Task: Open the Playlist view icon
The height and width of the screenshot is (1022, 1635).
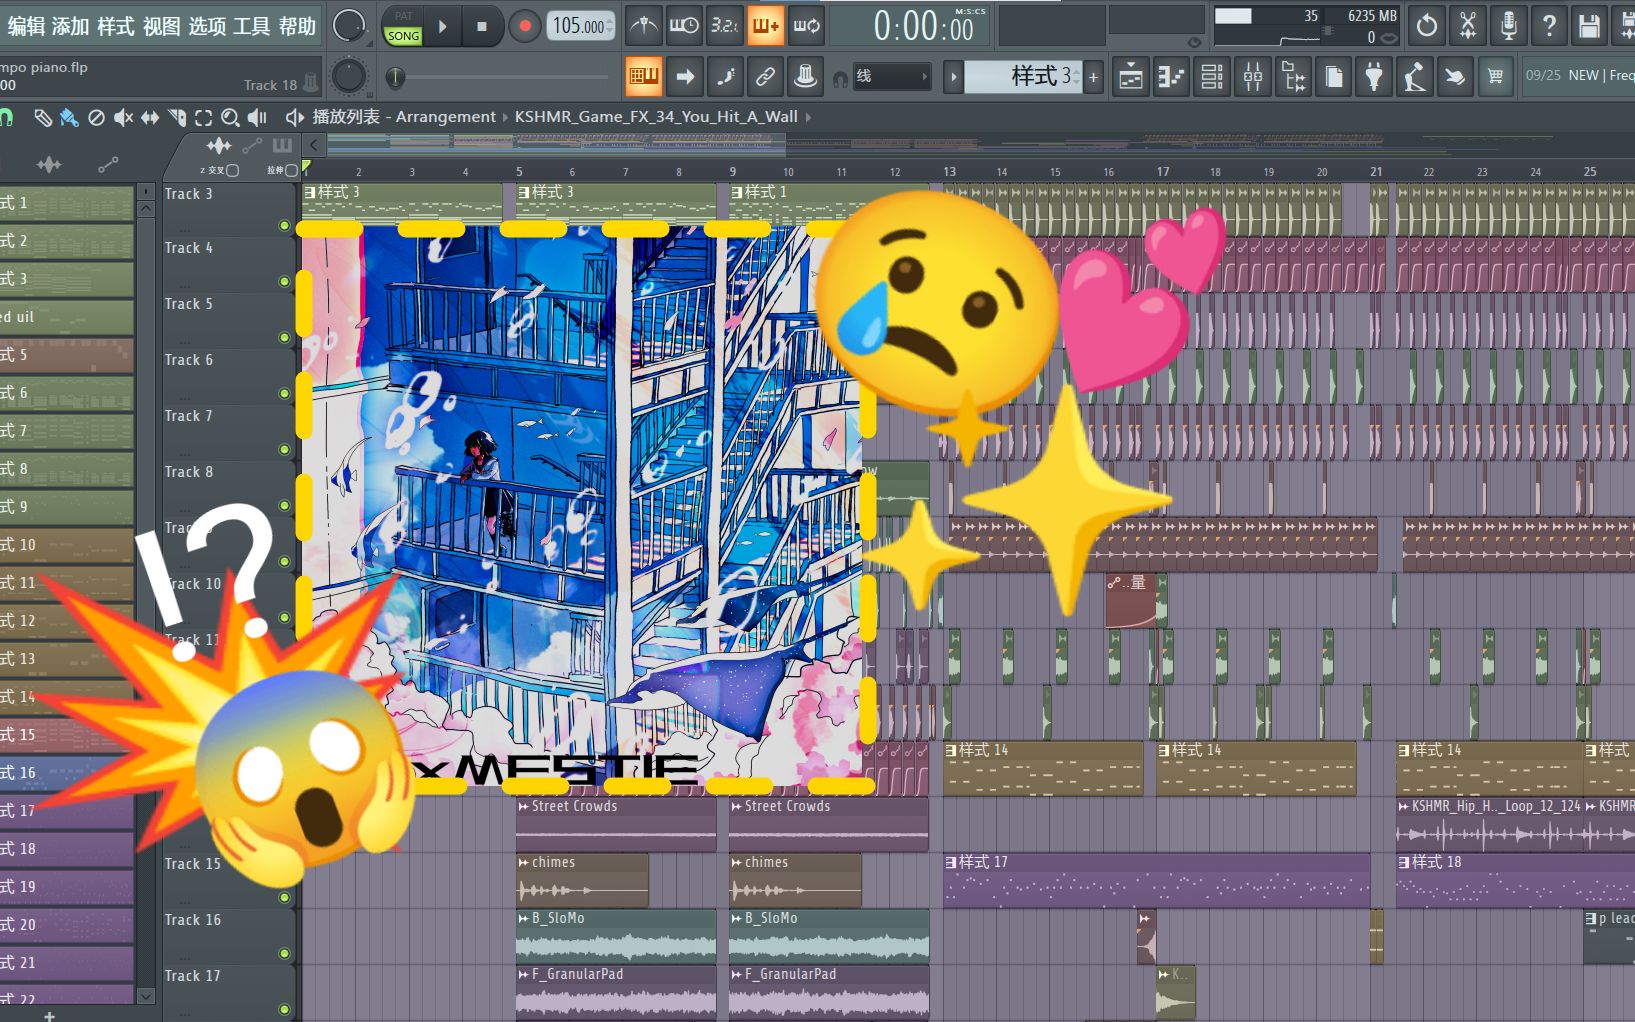Action: coord(1131,76)
